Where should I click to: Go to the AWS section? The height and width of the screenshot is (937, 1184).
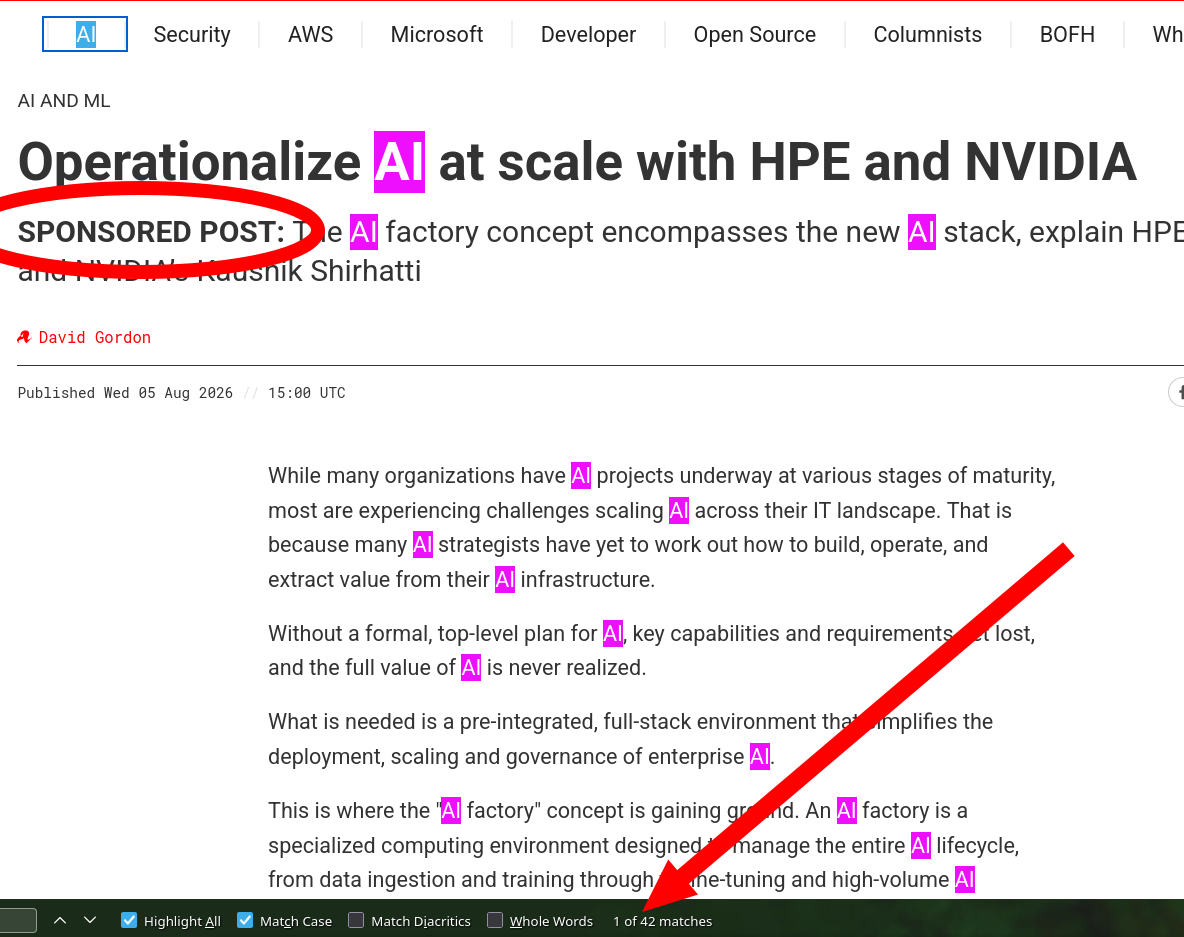pos(310,34)
